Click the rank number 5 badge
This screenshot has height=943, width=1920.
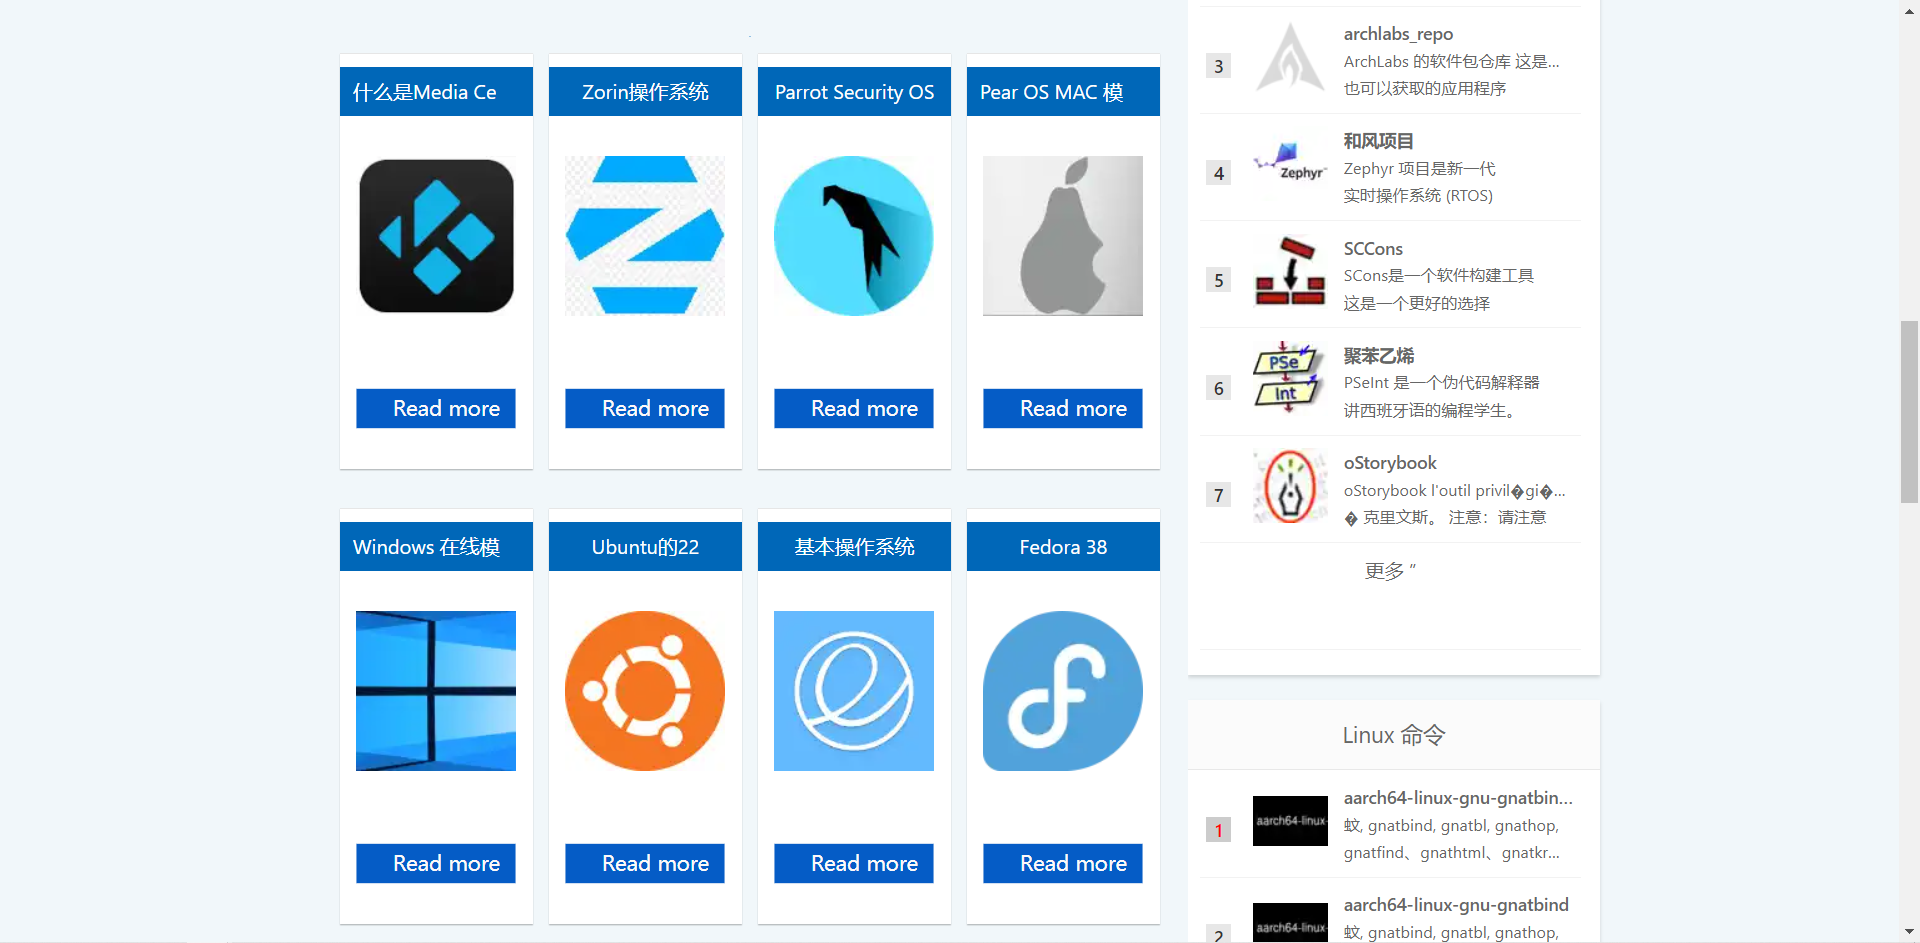tap(1218, 280)
